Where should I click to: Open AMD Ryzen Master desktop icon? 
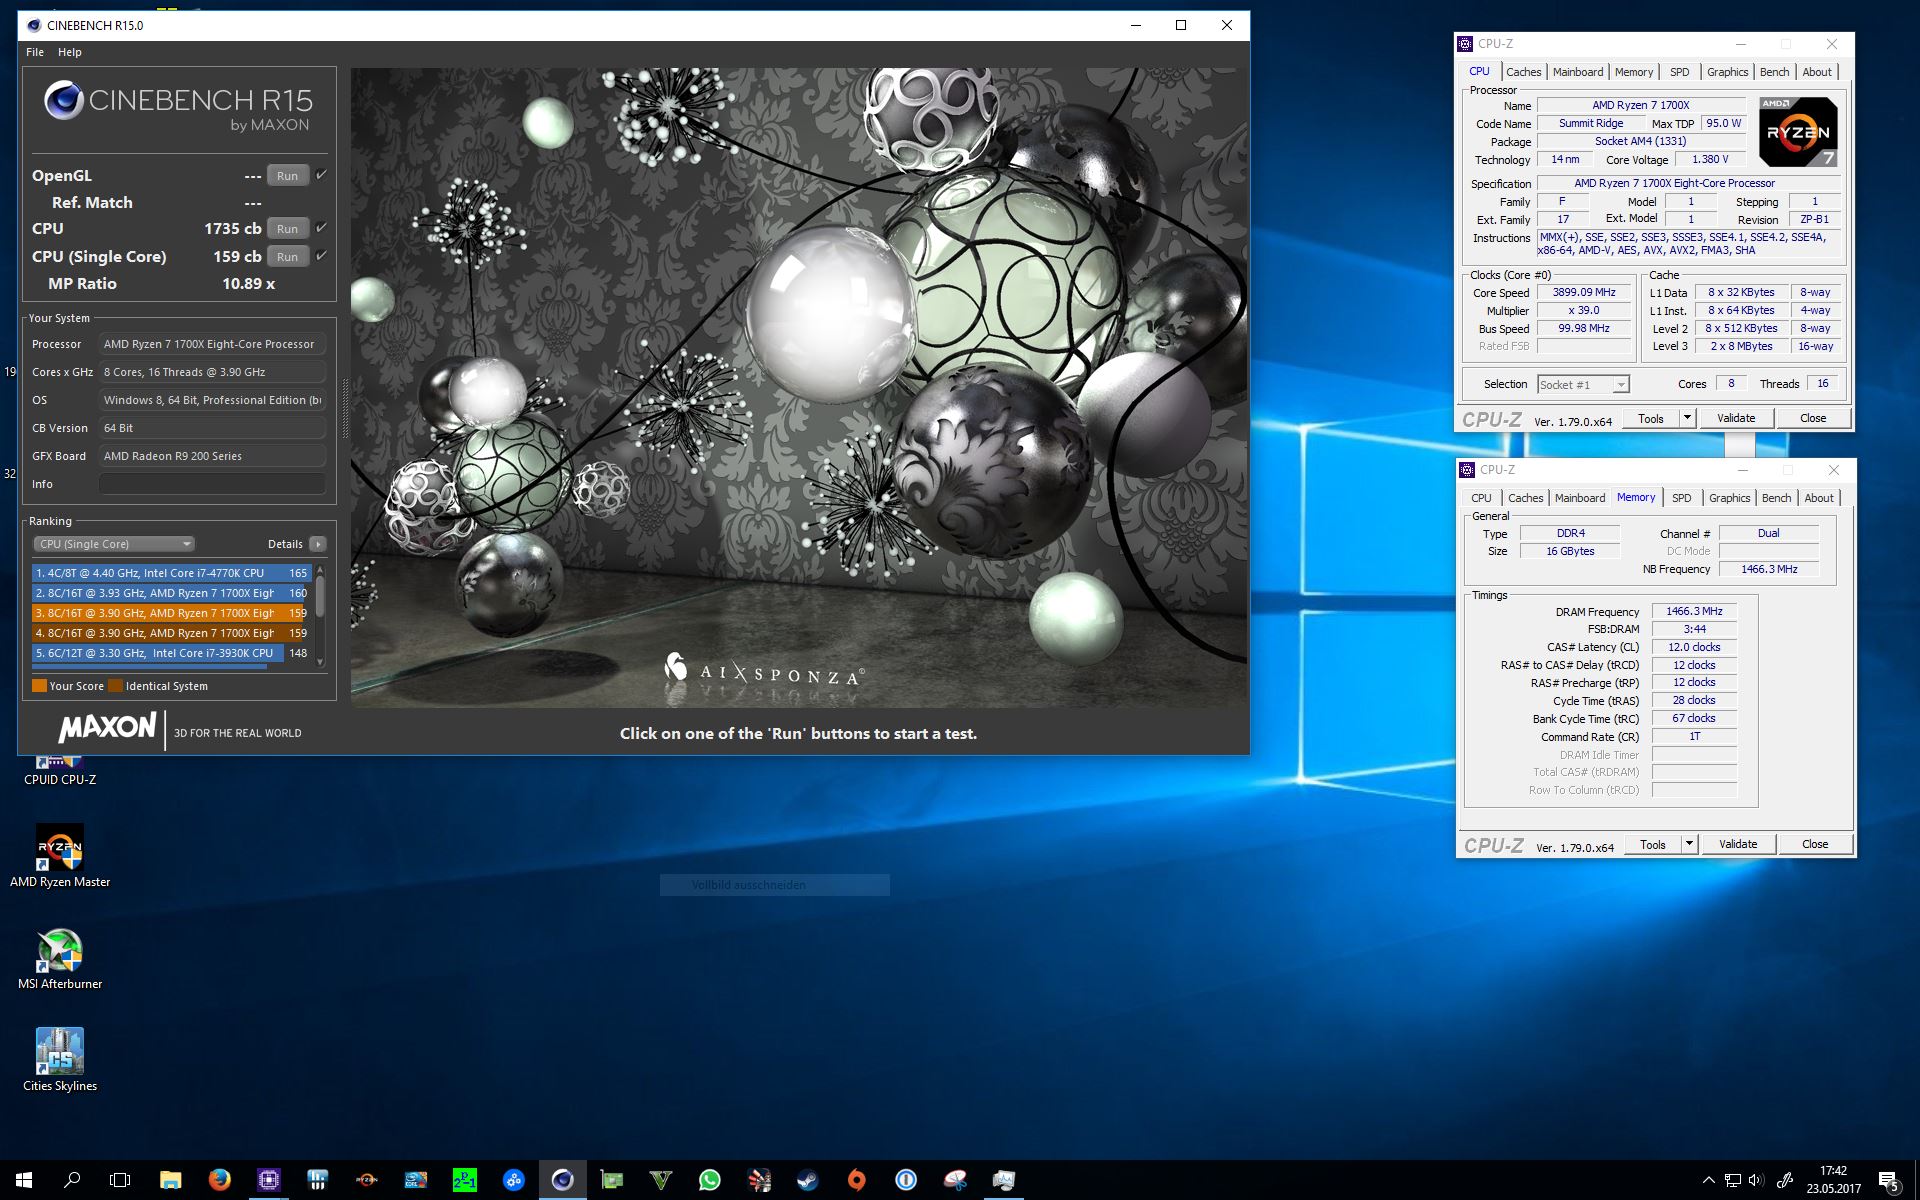(x=60, y=849)
